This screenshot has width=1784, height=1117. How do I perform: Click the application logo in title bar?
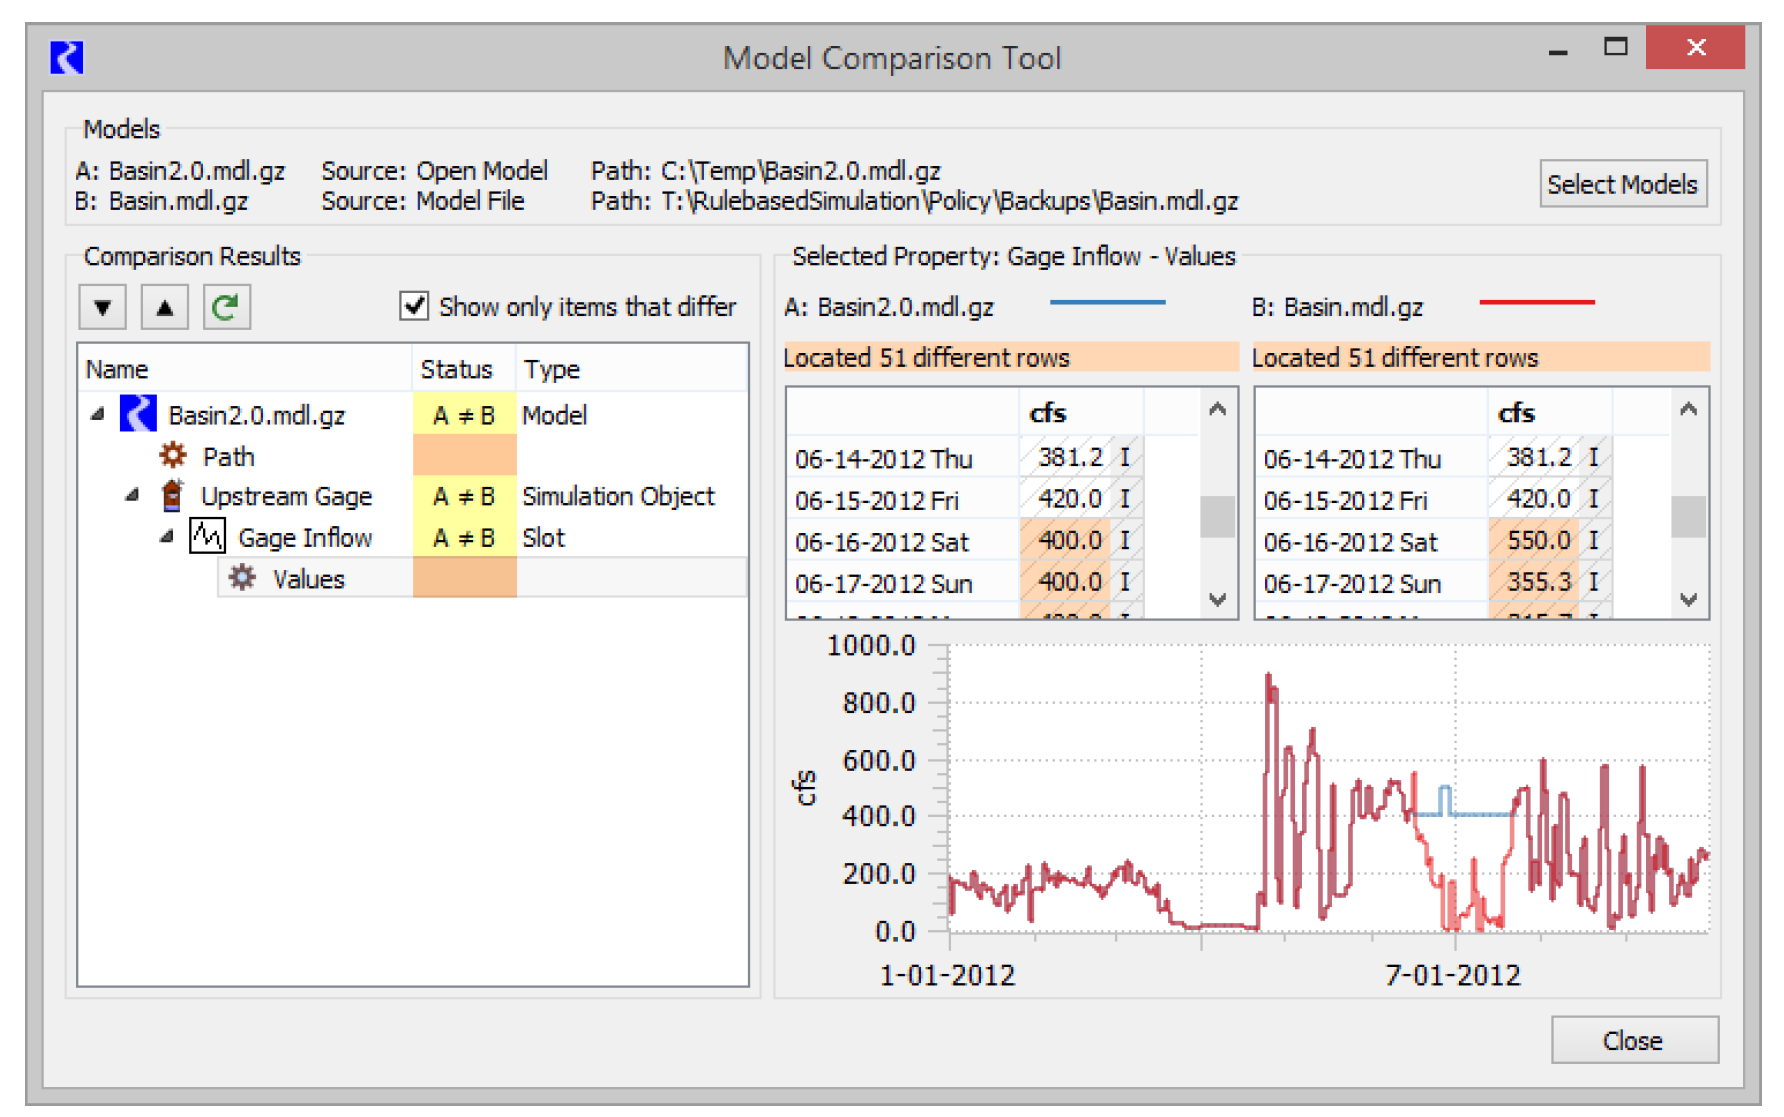click(67, 57)
